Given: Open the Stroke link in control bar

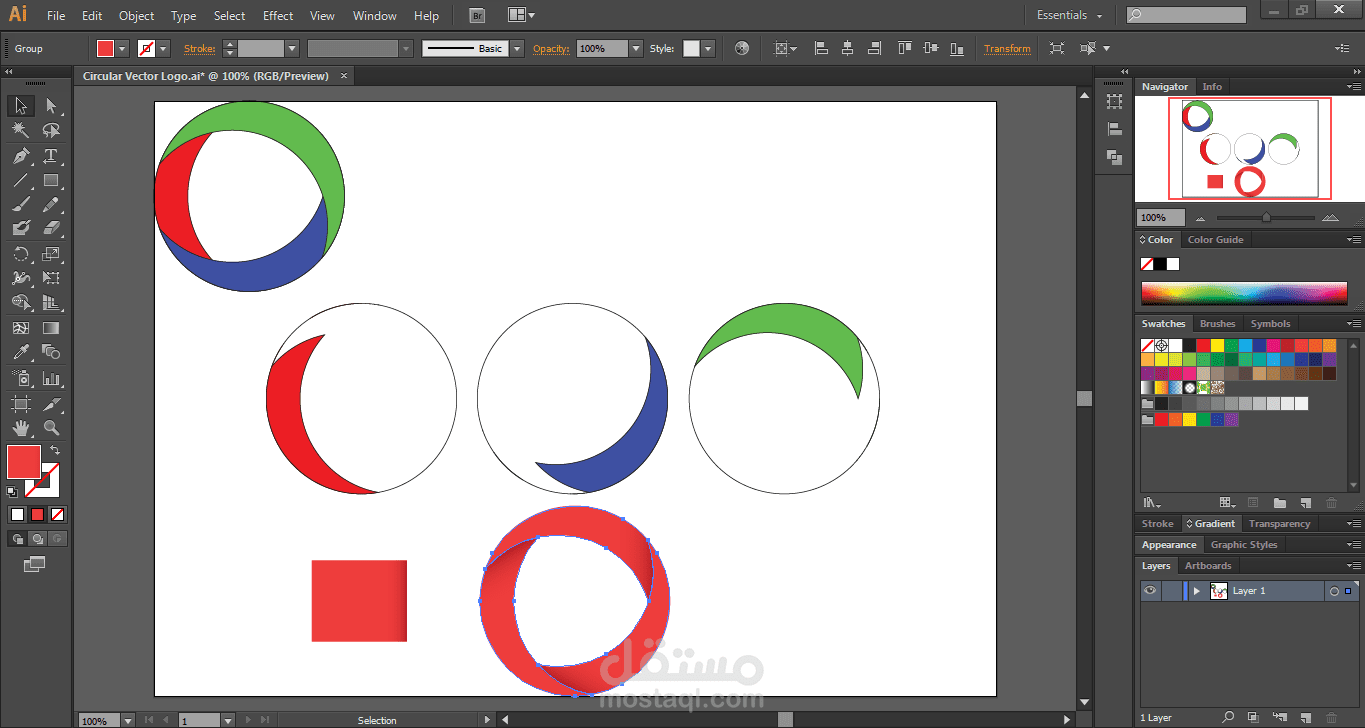Looking at the screenshot, I should [x=200, y=48].
